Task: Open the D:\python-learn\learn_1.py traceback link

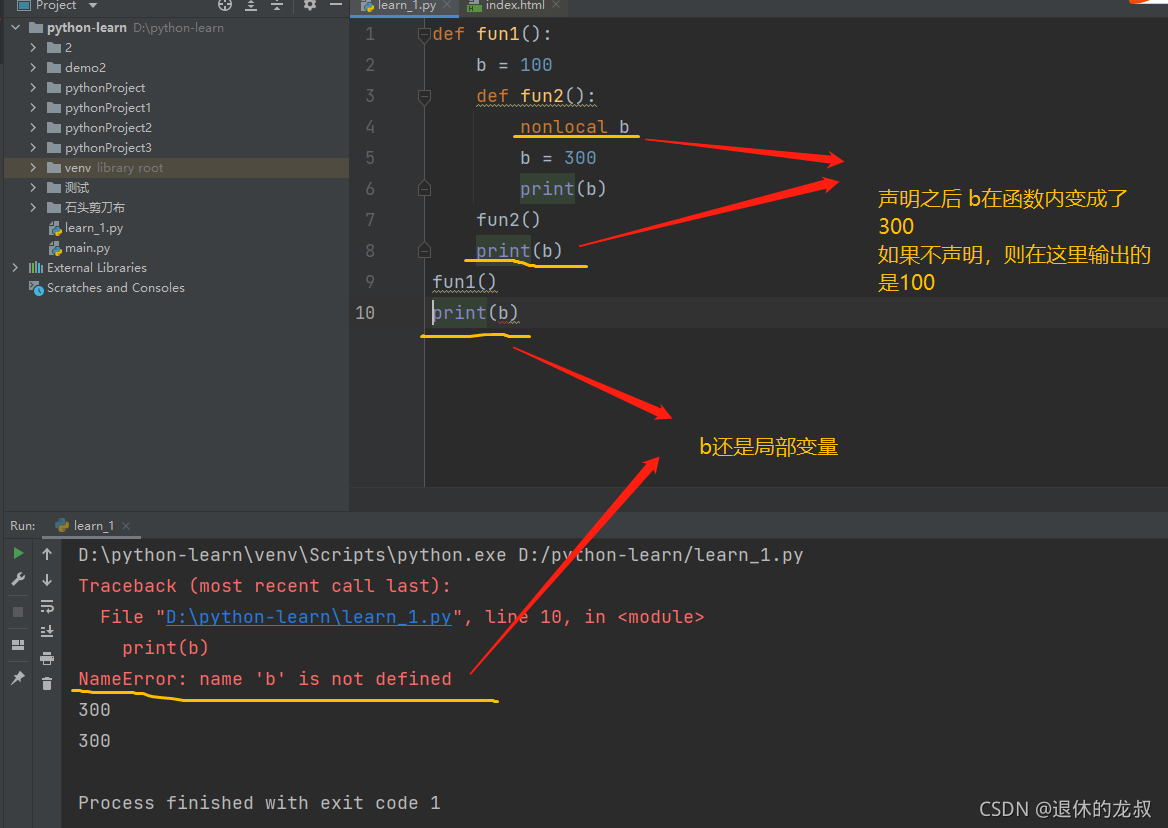Action: point(308,617)
